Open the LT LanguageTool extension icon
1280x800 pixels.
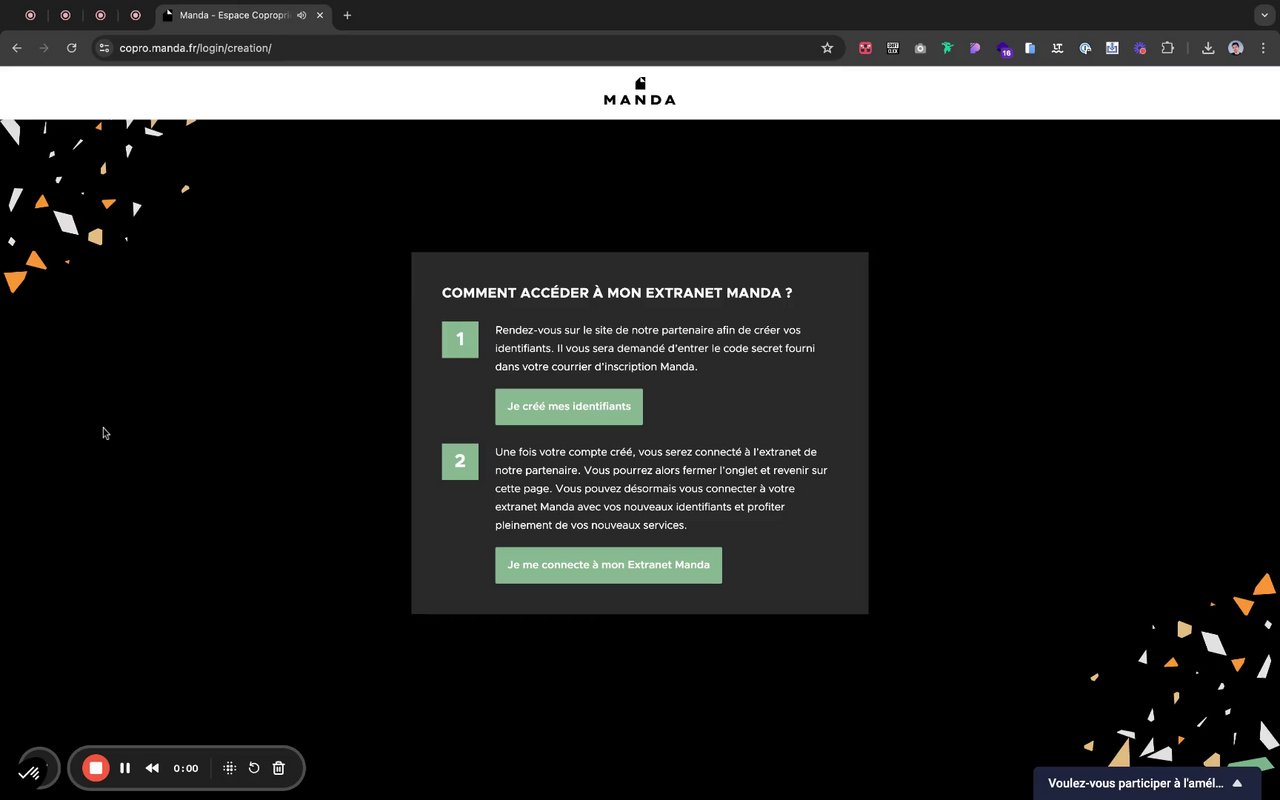tap(1057, 48)
